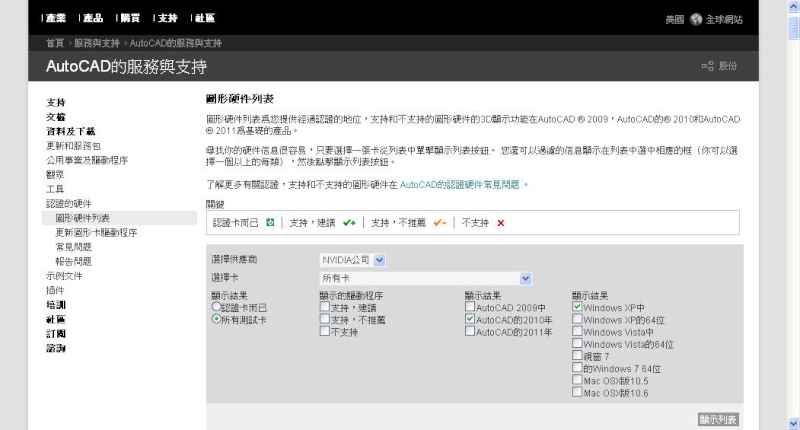
Task: Enable the AutoCAD的2011年 checkbox
Action: pyautogui.click(x=470, y=331)
